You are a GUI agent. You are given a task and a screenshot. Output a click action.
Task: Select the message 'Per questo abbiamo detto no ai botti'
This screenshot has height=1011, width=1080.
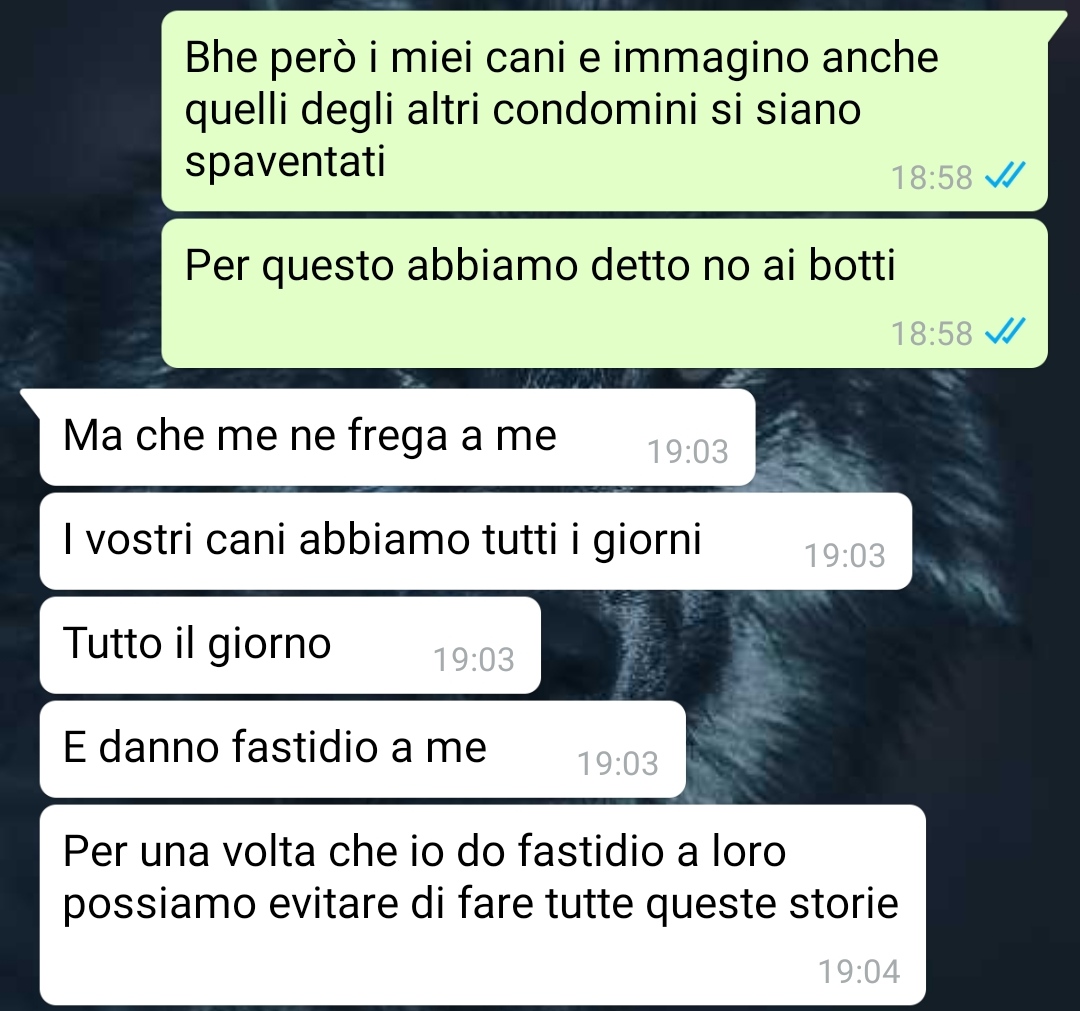pos(604,293)
